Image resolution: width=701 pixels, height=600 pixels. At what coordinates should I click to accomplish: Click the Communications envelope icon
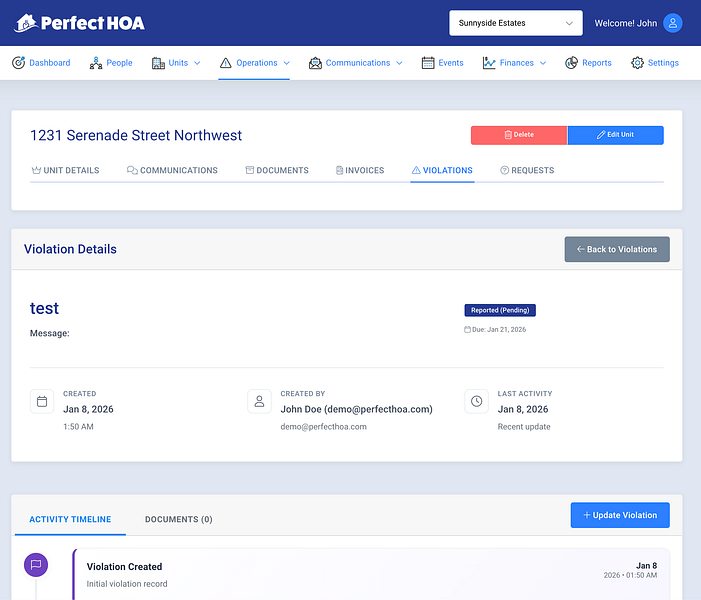click(315, 63)
